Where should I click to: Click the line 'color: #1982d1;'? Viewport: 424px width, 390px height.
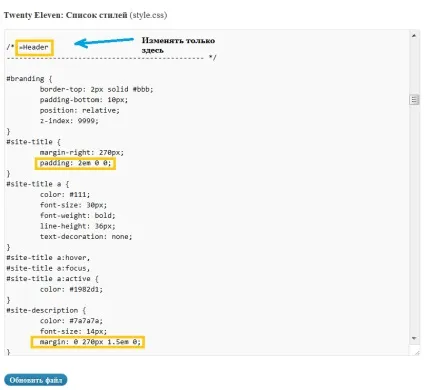(x=71, y=289)
